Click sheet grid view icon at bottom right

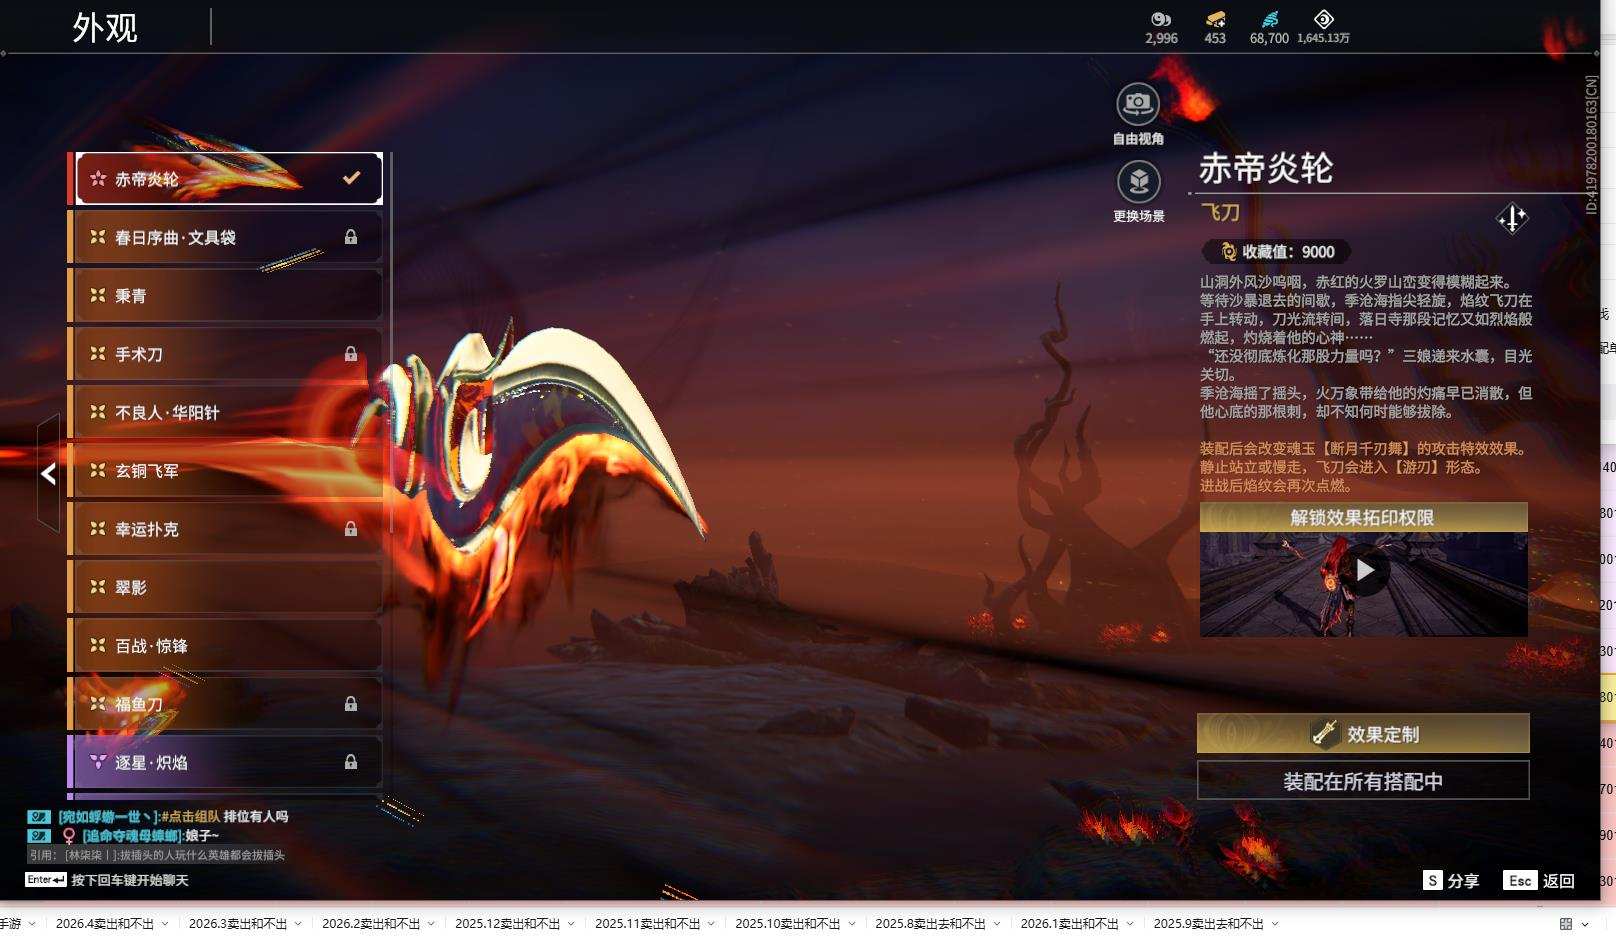[1566, 924]
